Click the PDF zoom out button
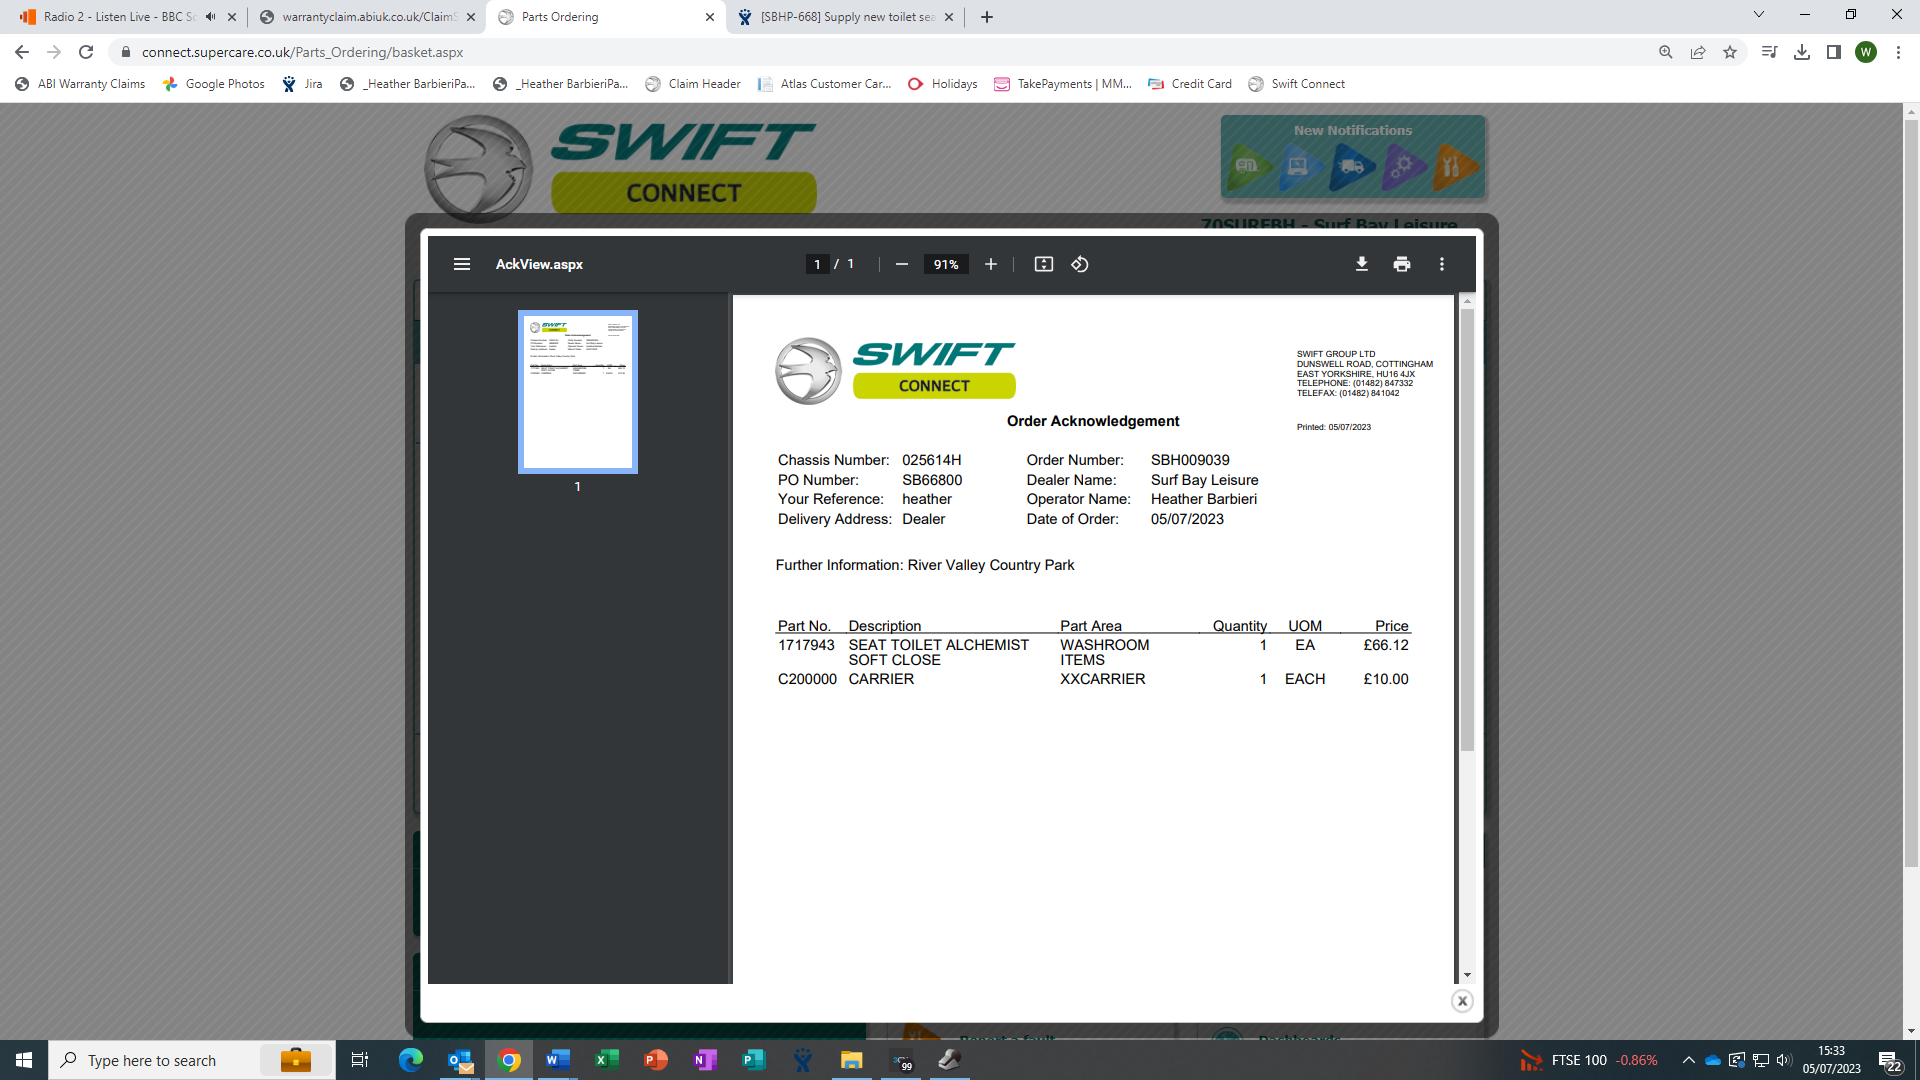Screen dimensions: 1920x1080 tap(902, 264)
